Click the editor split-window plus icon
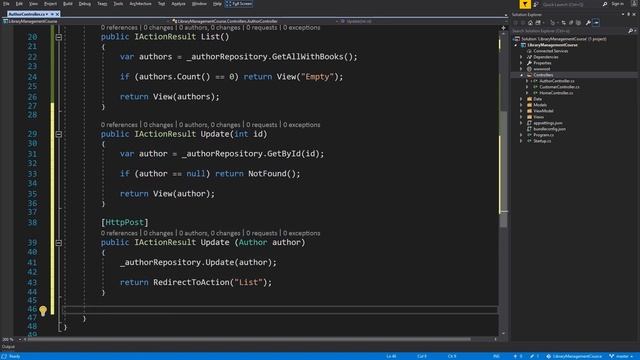Screen dimensions: 640x360 (503, 28)
